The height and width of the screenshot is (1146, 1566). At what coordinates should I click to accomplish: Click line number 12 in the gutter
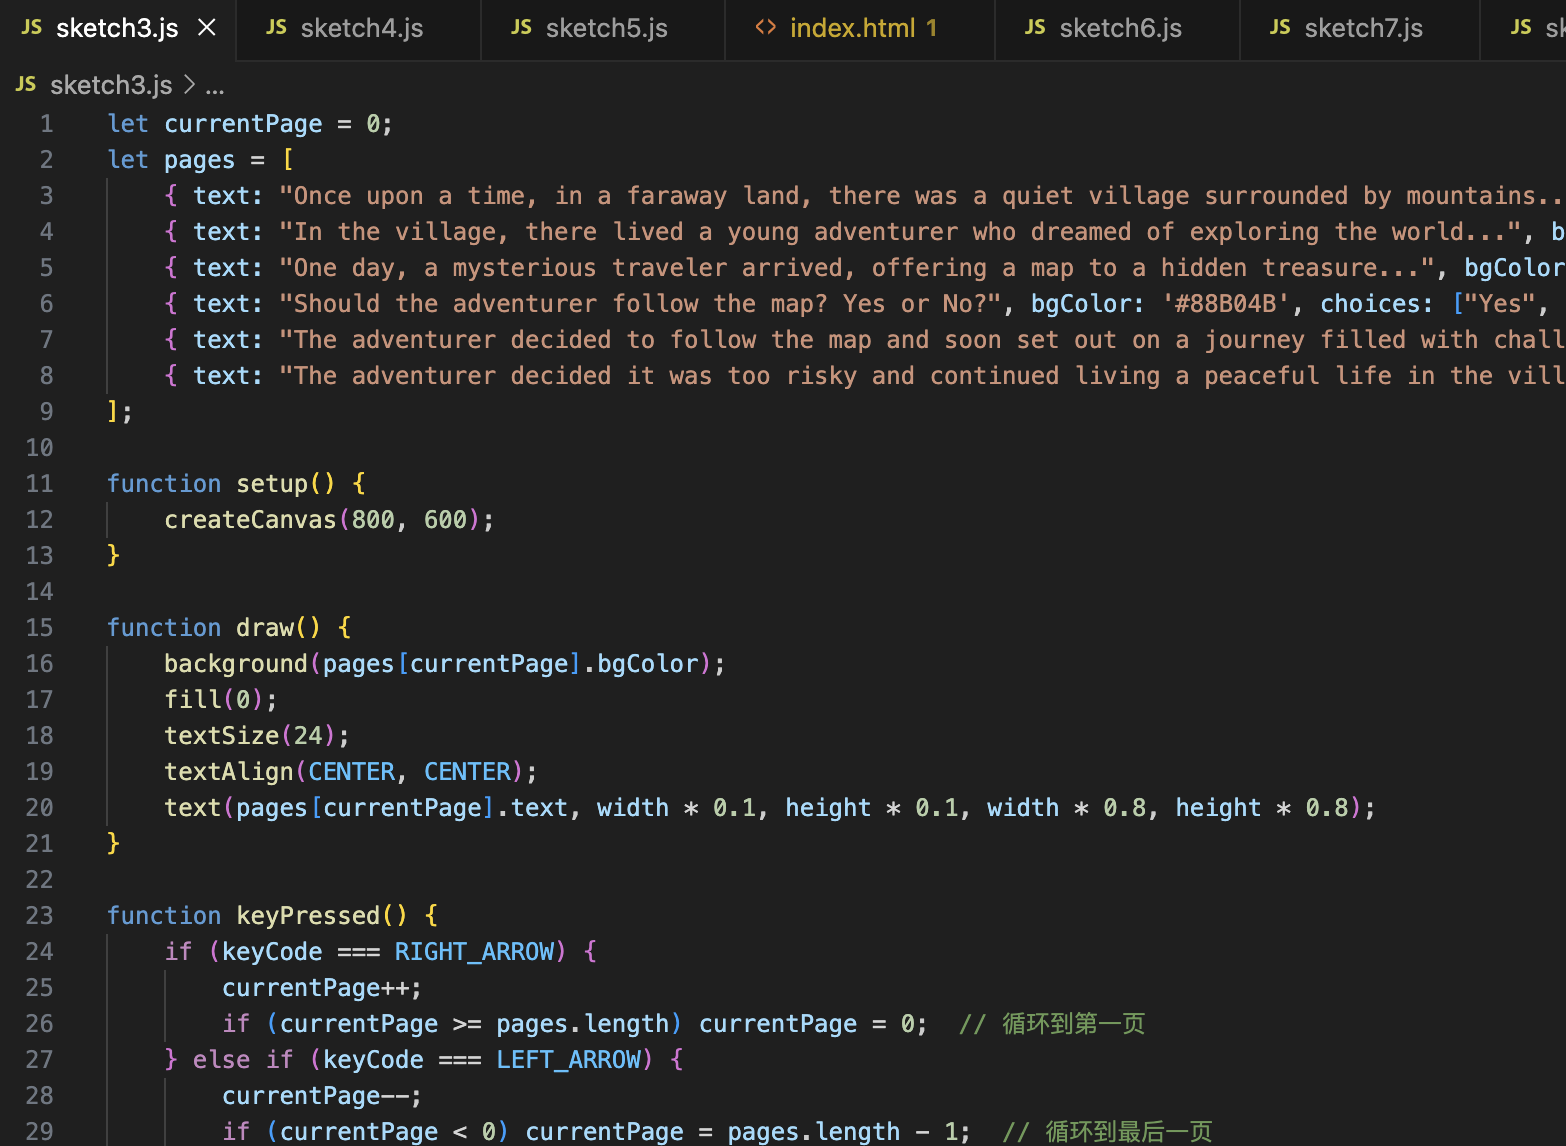[40, 519]
